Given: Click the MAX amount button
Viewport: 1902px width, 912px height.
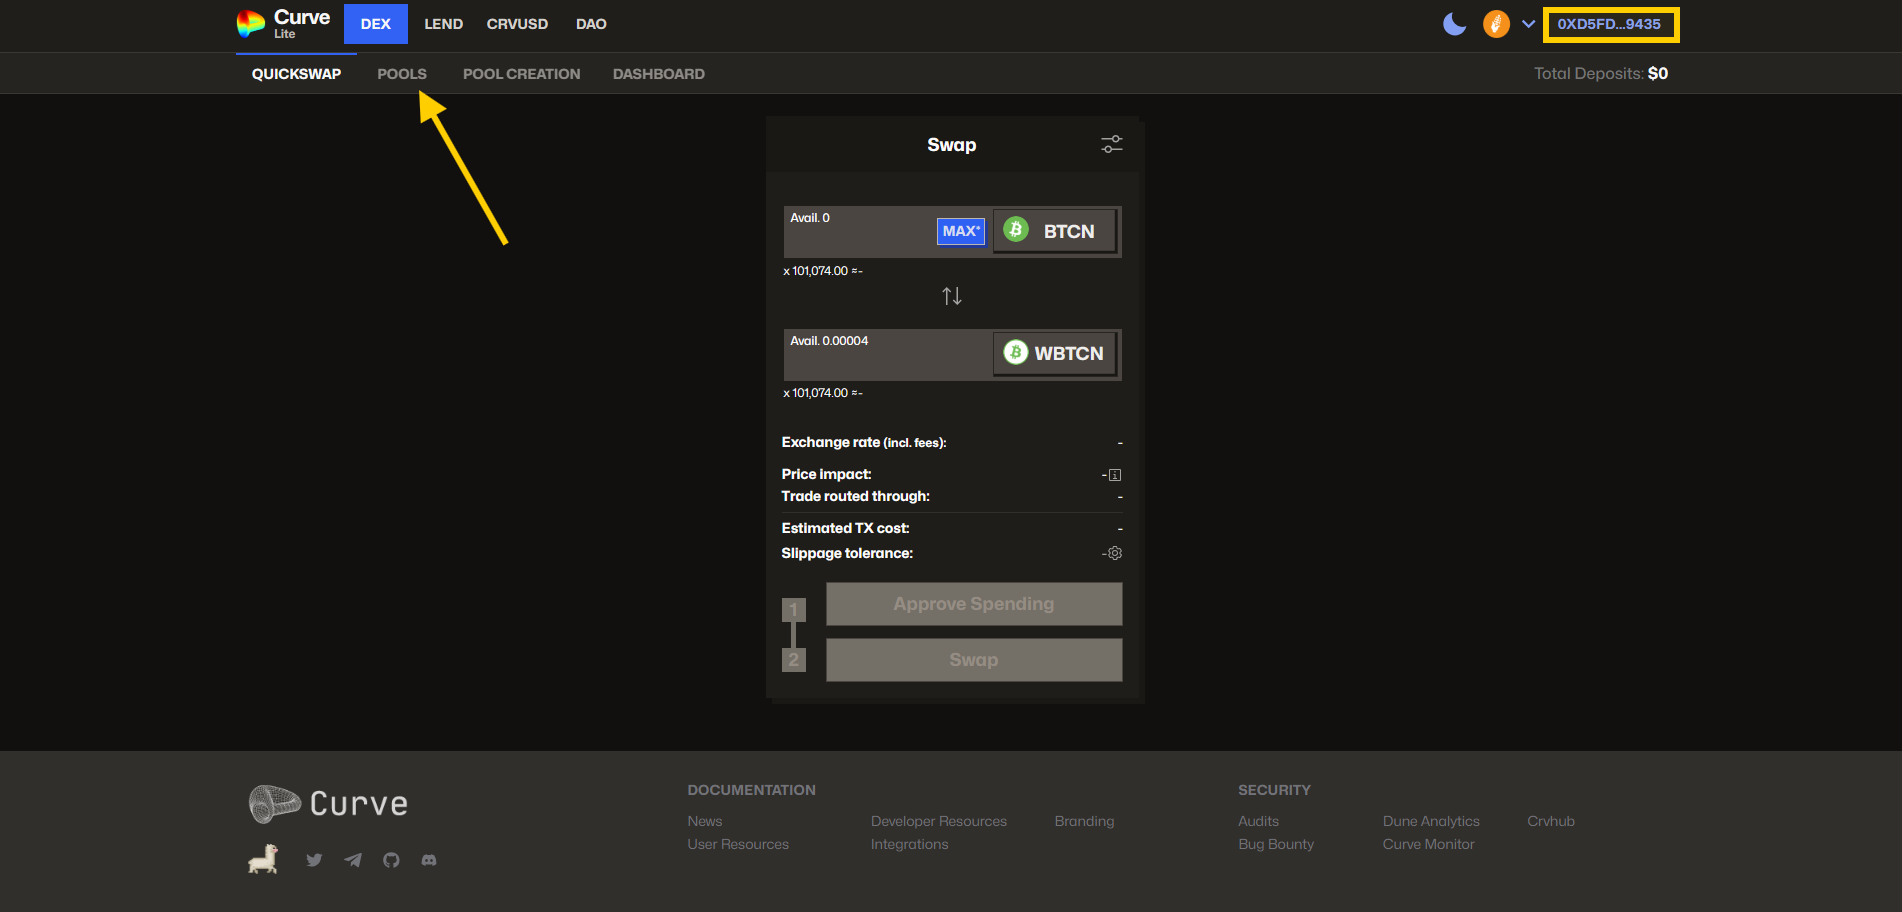Looking at the screenshot, I should [x=961, y=231].
